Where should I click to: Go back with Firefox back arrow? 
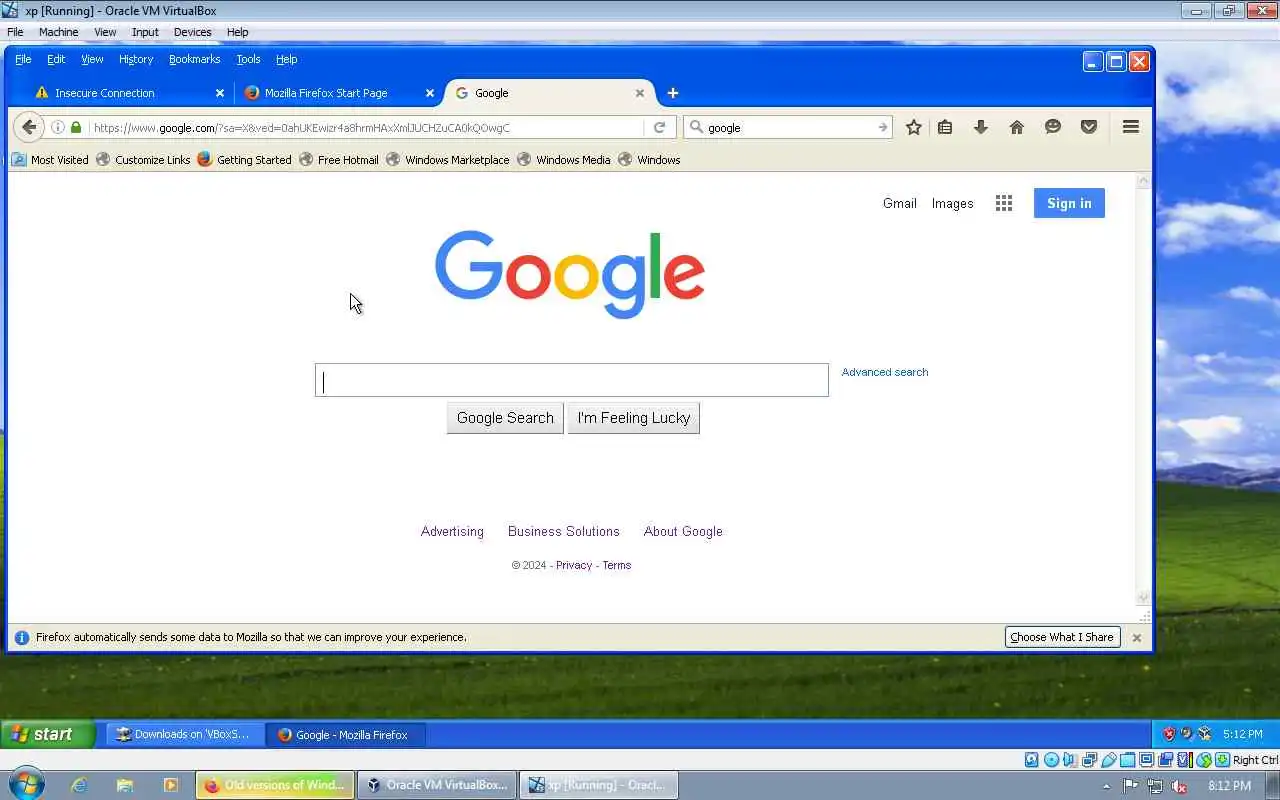[29, 127]
